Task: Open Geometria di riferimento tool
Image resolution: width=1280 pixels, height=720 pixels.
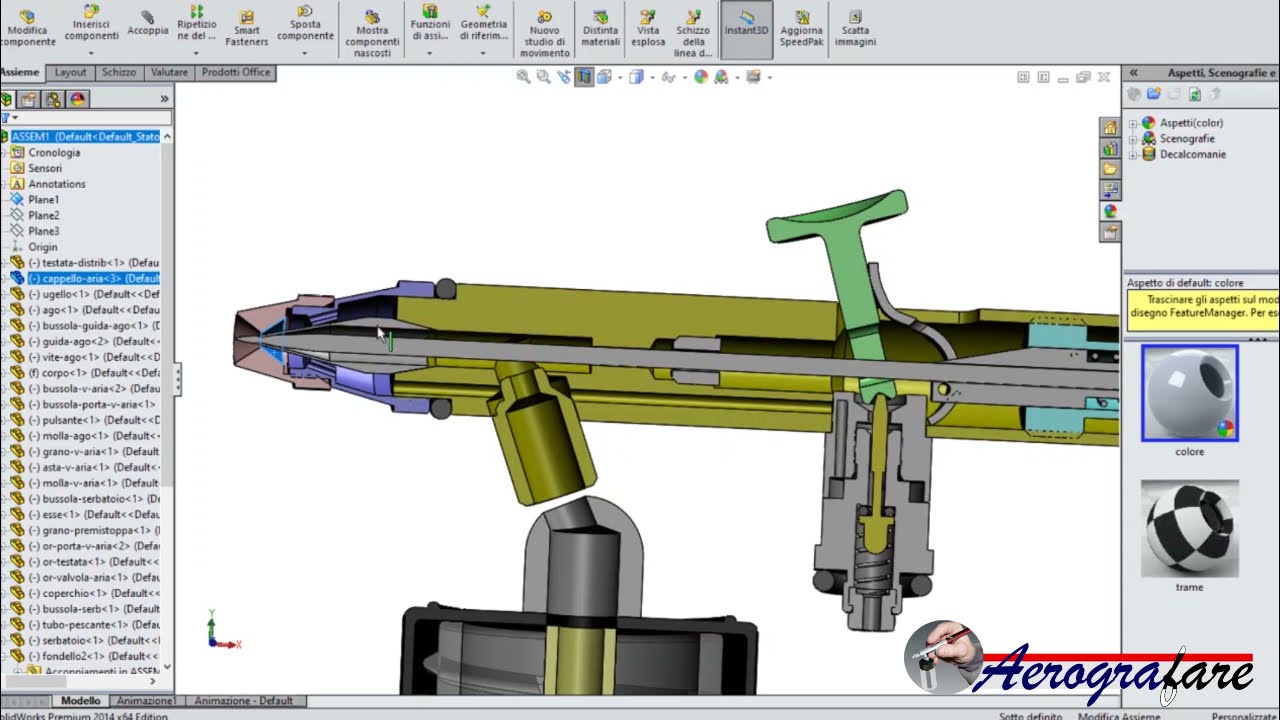Action: pos(484,24)
